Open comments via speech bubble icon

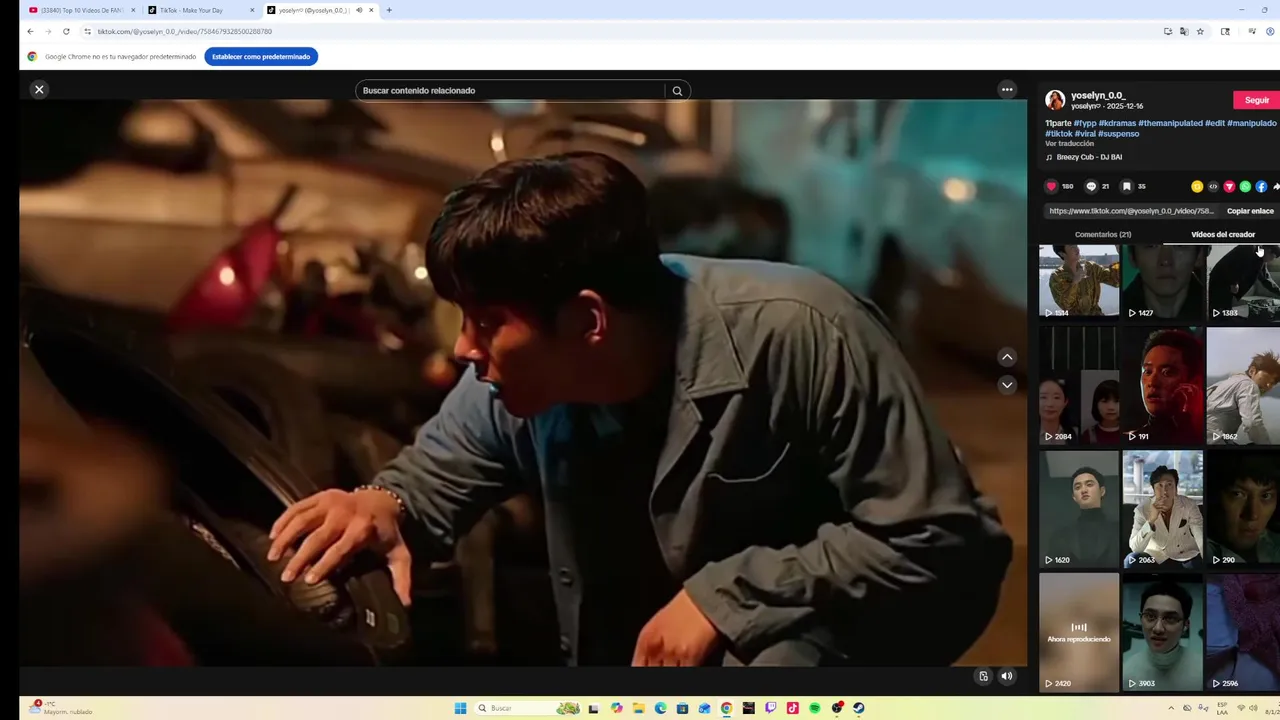coord(1091,186)
